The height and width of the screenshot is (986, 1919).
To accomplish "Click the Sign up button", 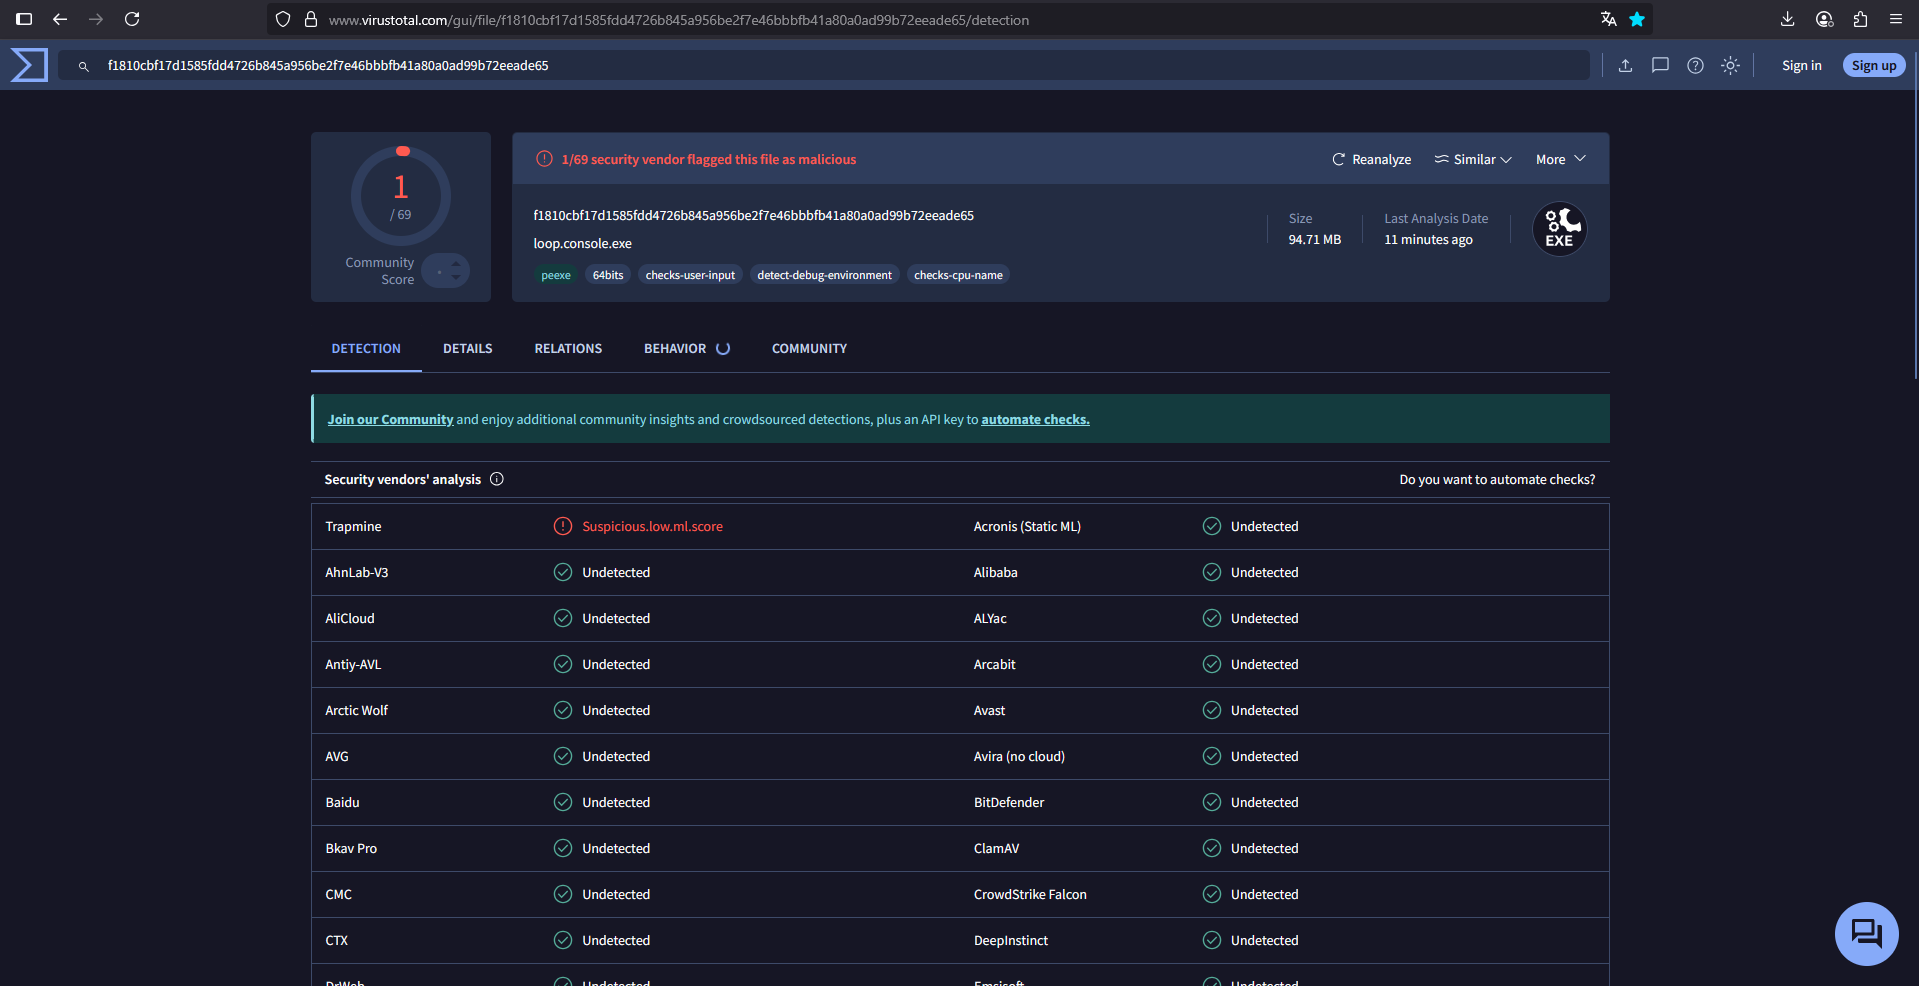I will pos(1874,65).
